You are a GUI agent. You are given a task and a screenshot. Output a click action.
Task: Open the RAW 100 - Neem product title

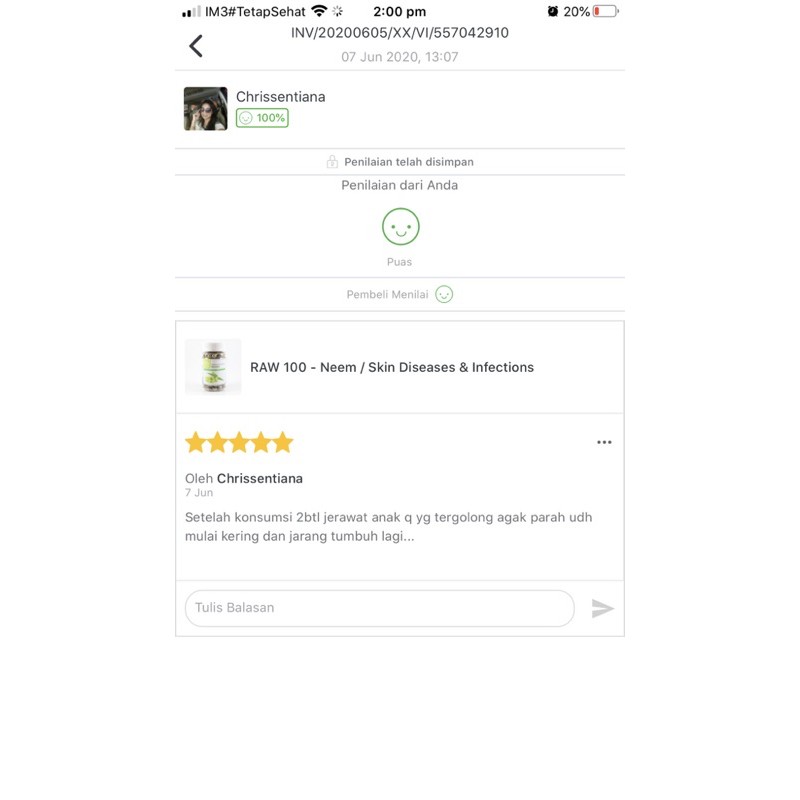(x=392, y=367)
